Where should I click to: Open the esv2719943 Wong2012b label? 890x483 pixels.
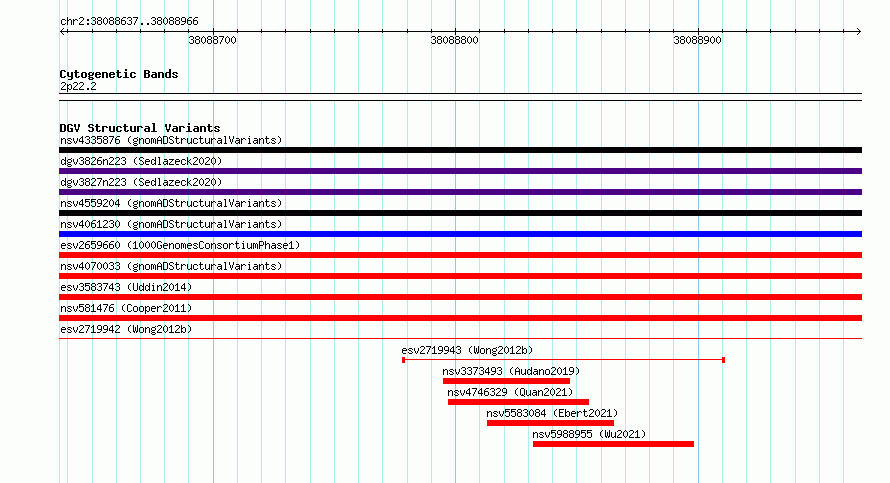click(467, 350)
